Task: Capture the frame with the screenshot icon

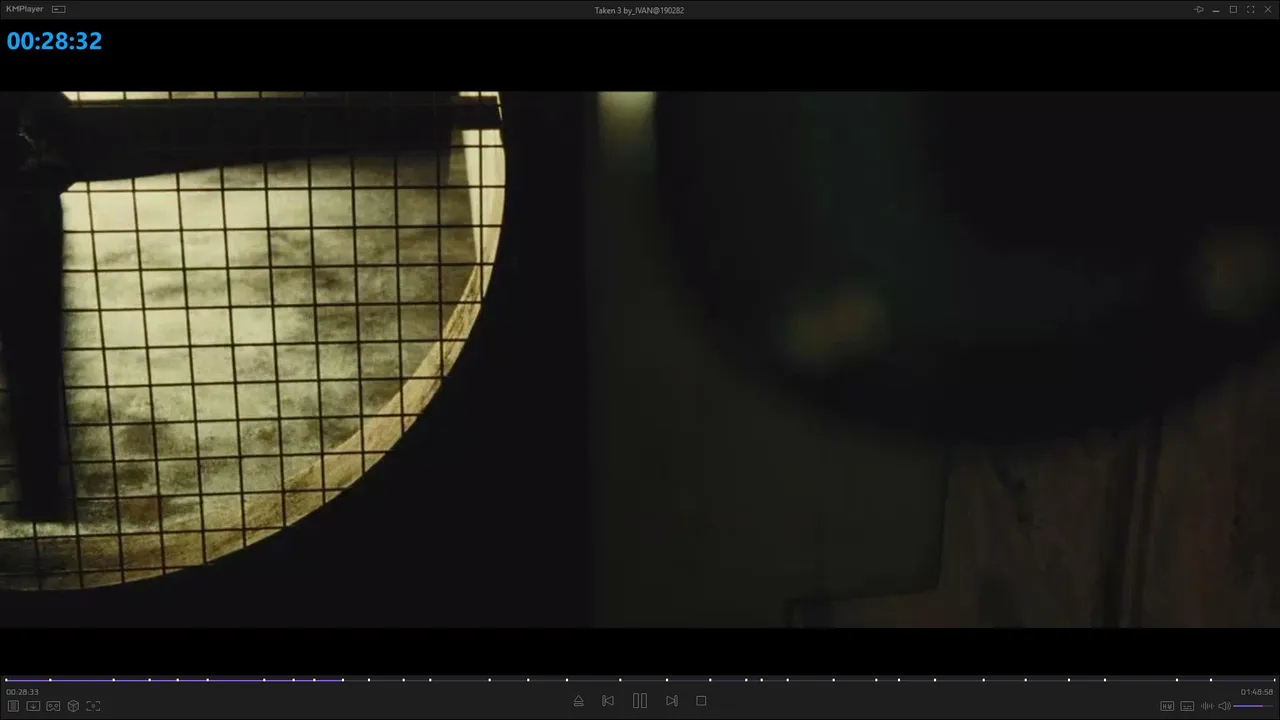Action: (x=93, y=706)
